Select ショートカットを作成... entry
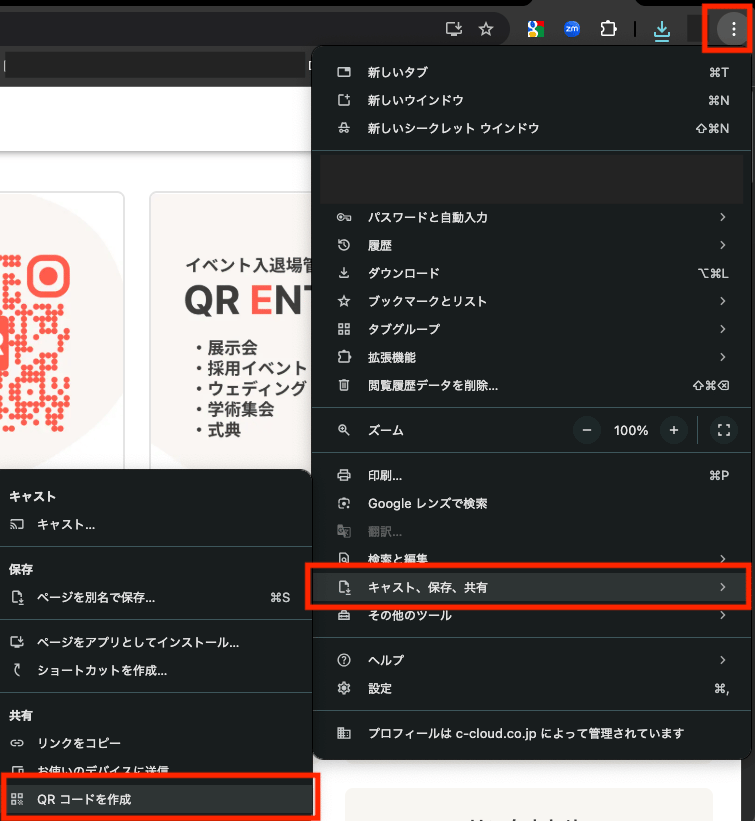Viewport: 755px width, 821px height. click(156, 670)
